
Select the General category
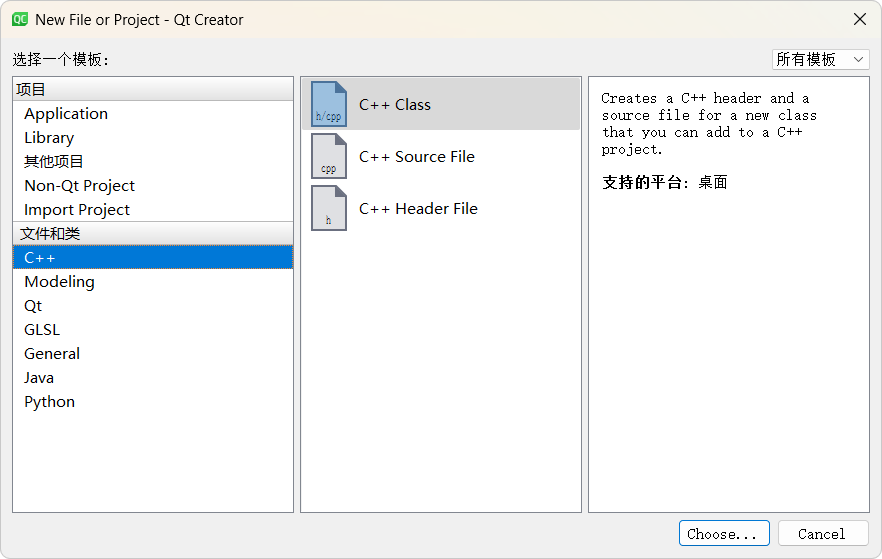pos(153,354)
